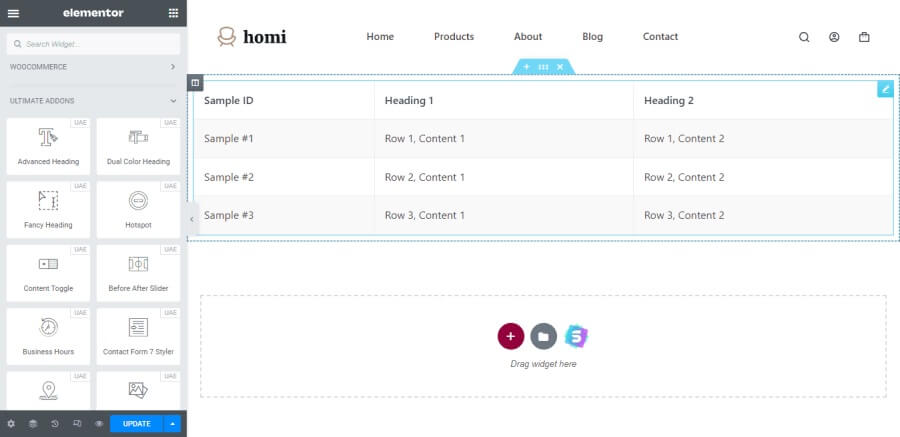Go to the Products menu item
This screenshot has width=900, height=437.
(x=454, y=37)
